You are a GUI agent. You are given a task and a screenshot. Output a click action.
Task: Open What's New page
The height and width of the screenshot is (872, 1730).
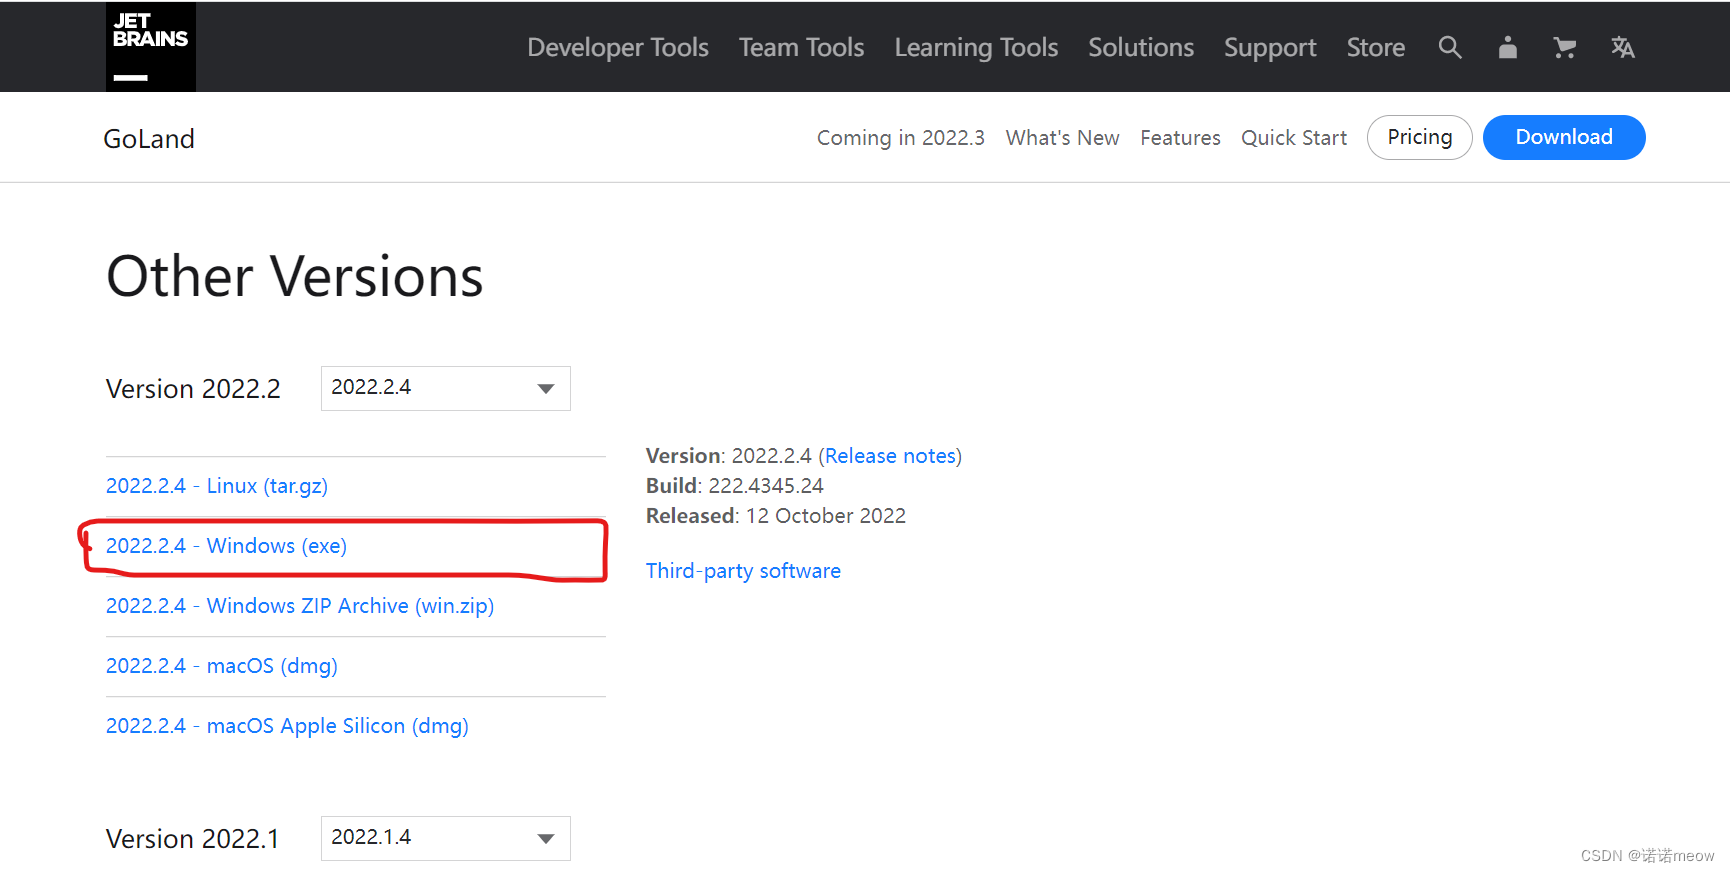pyautogui.click(x=1062, y=138)
